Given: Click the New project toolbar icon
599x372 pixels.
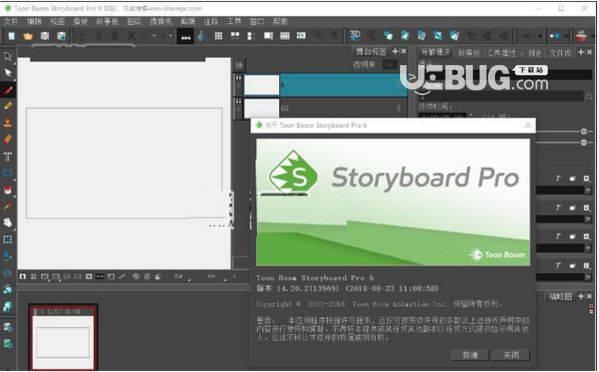Looking at the screenshot, I should click(x=12, y=36).
